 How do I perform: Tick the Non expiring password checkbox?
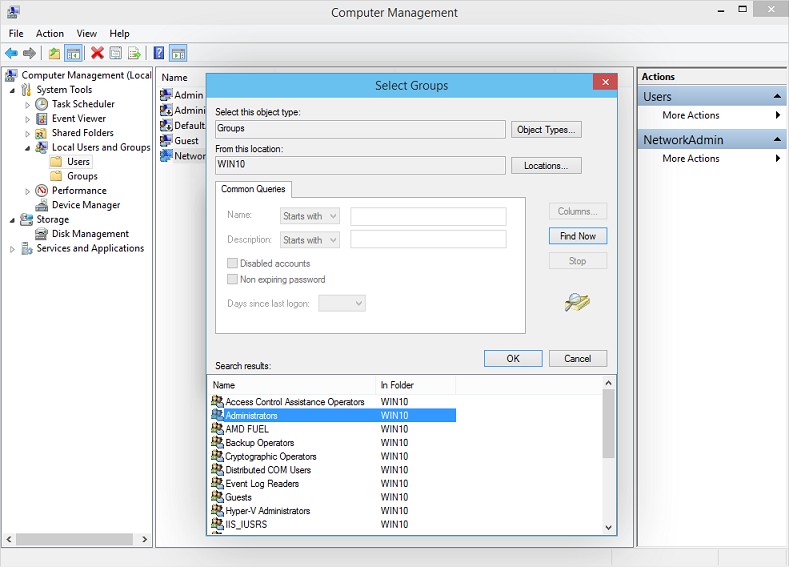(x=233, y=280)
